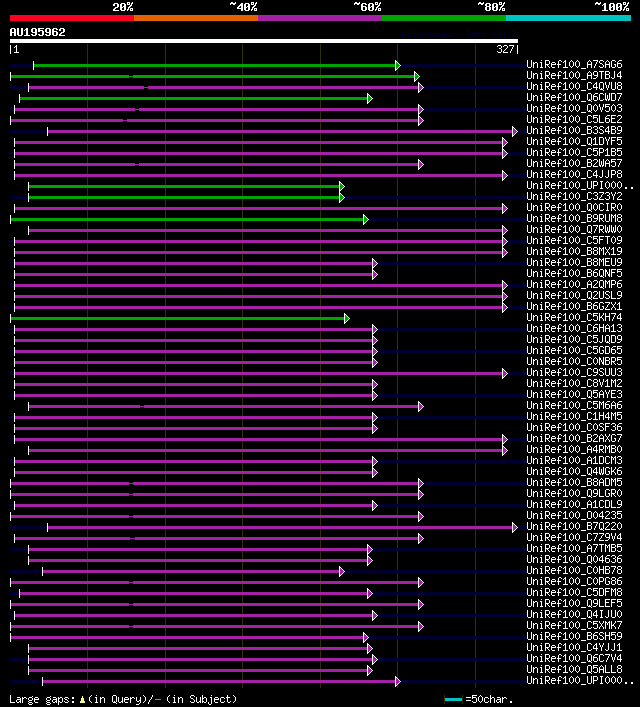Select label UniRef100_Q2USL9
The height and width of the screenshot is (707, 640).
574,295
